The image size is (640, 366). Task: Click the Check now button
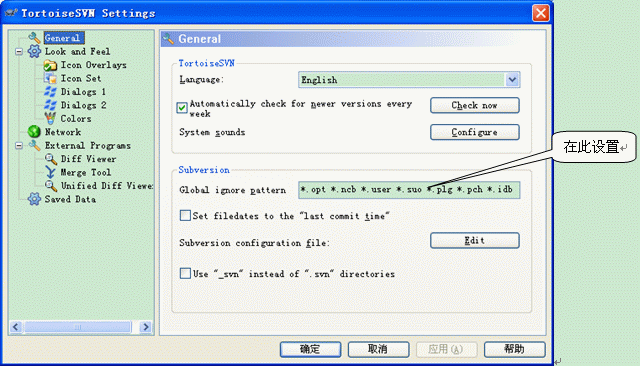point(474,105)
